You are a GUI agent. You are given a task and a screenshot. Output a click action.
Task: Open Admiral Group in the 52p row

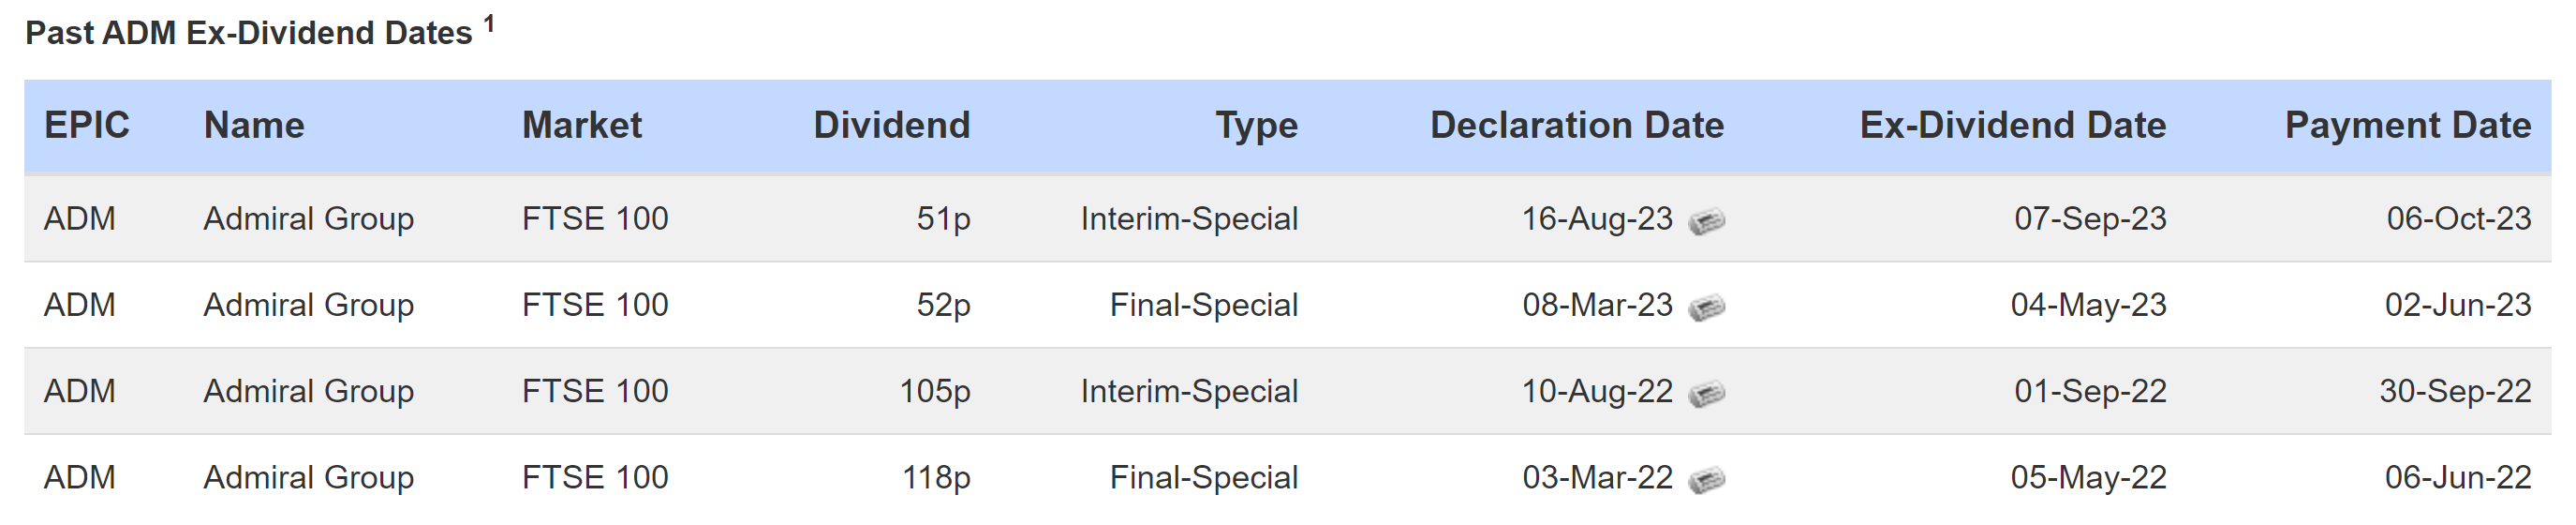point(309,305)
